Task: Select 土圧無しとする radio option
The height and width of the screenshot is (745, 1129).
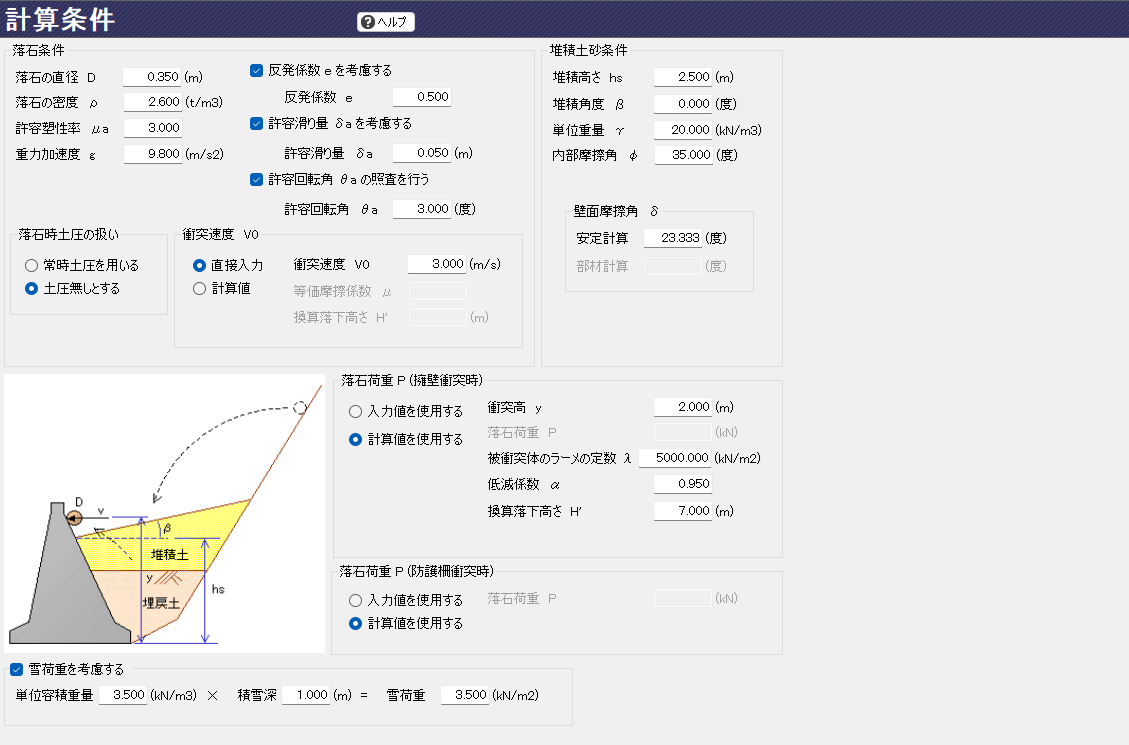Action: pyautogui.click(x=32, y=288)
